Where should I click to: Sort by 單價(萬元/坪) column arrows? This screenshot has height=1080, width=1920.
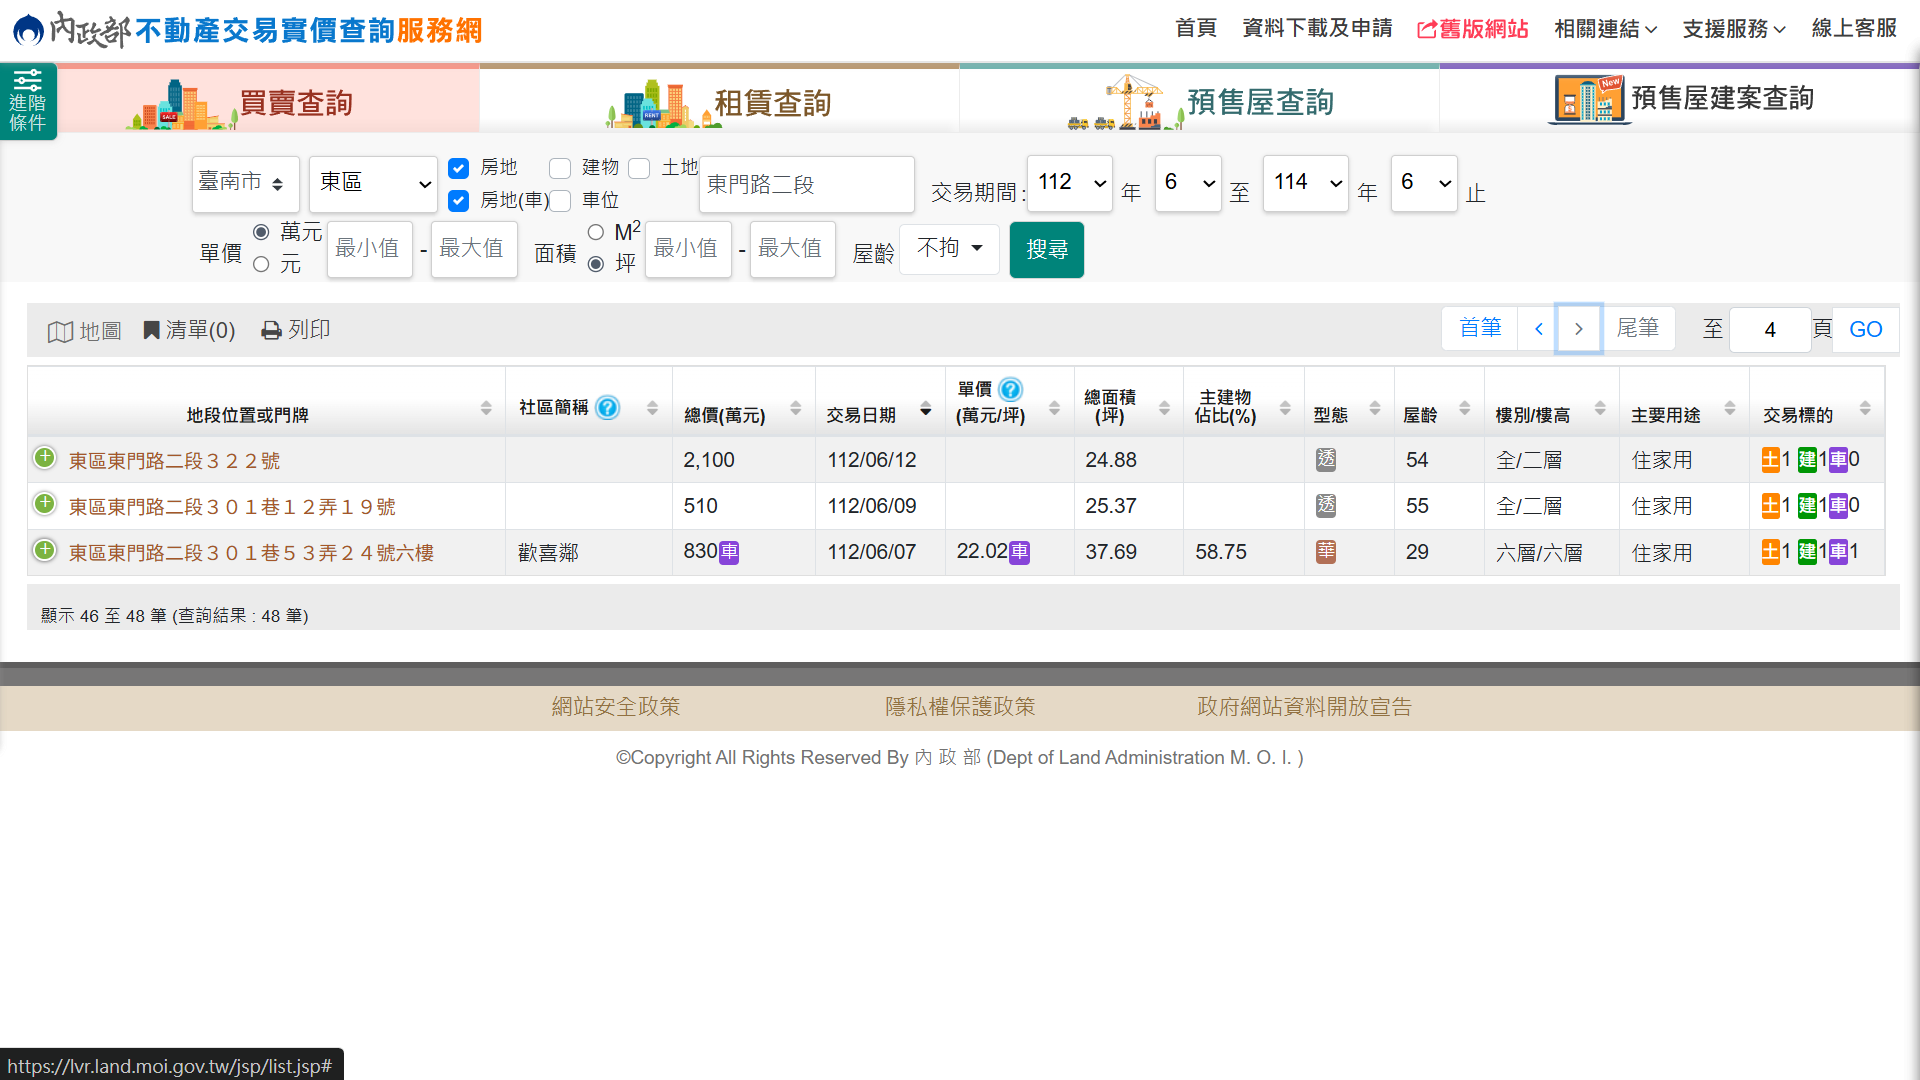(x=1054, y=408)
